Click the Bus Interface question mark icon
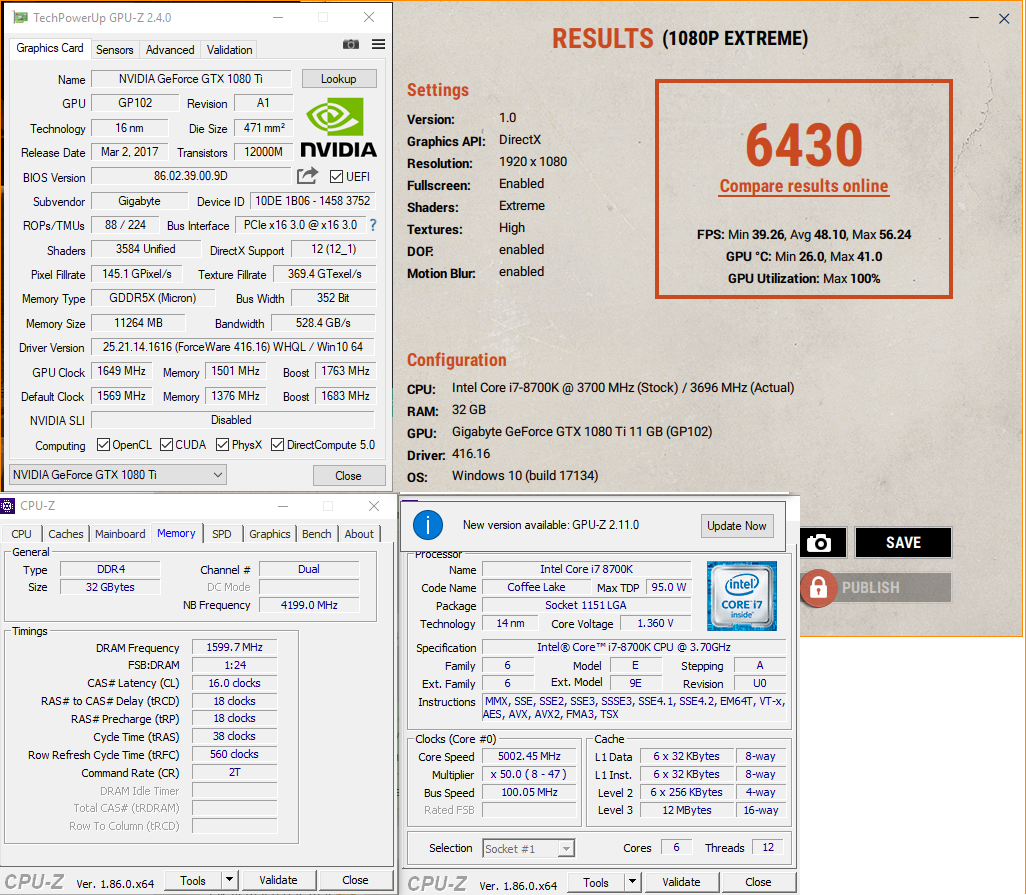 (373, 225)
